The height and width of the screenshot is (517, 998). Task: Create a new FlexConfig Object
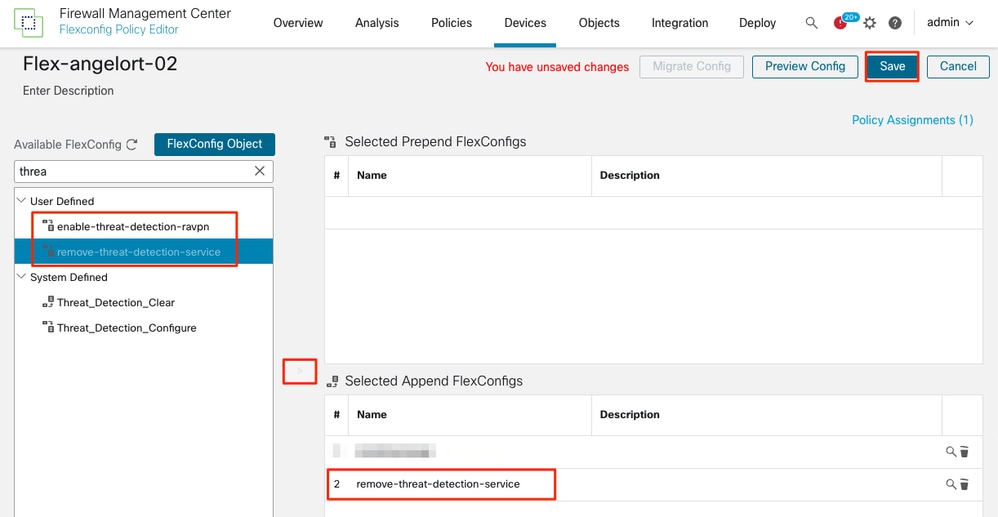[214, 145]
